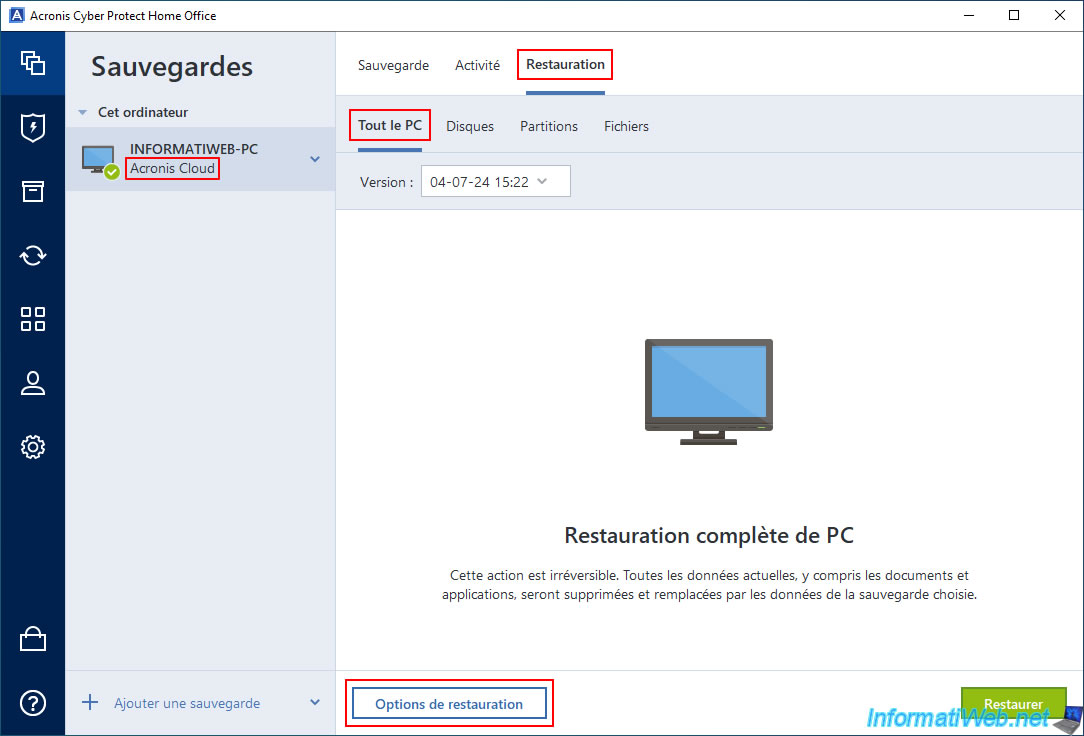Open the Version date dropdown
This screenshot has height=736, width=1084.
click(x=496, y=181)
